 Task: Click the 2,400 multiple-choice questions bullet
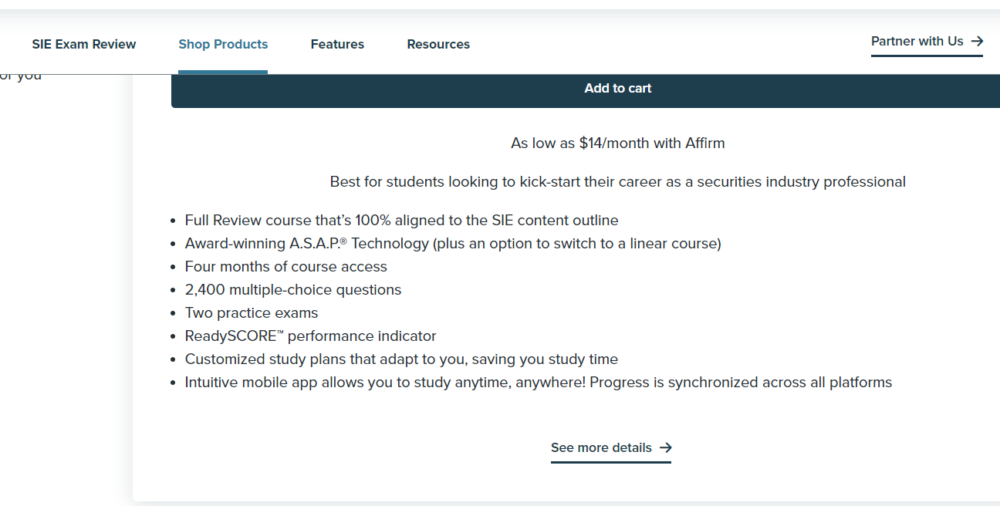coord(293,290)
